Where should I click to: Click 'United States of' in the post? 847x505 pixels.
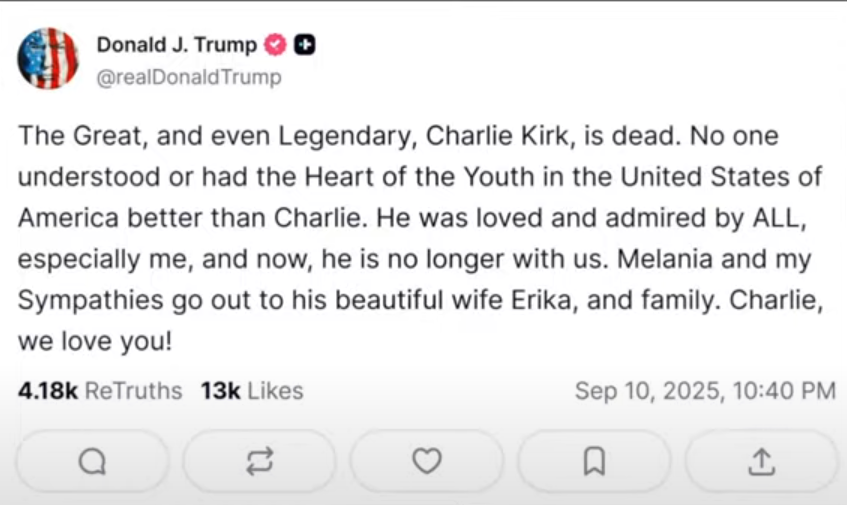pos(721,175)
